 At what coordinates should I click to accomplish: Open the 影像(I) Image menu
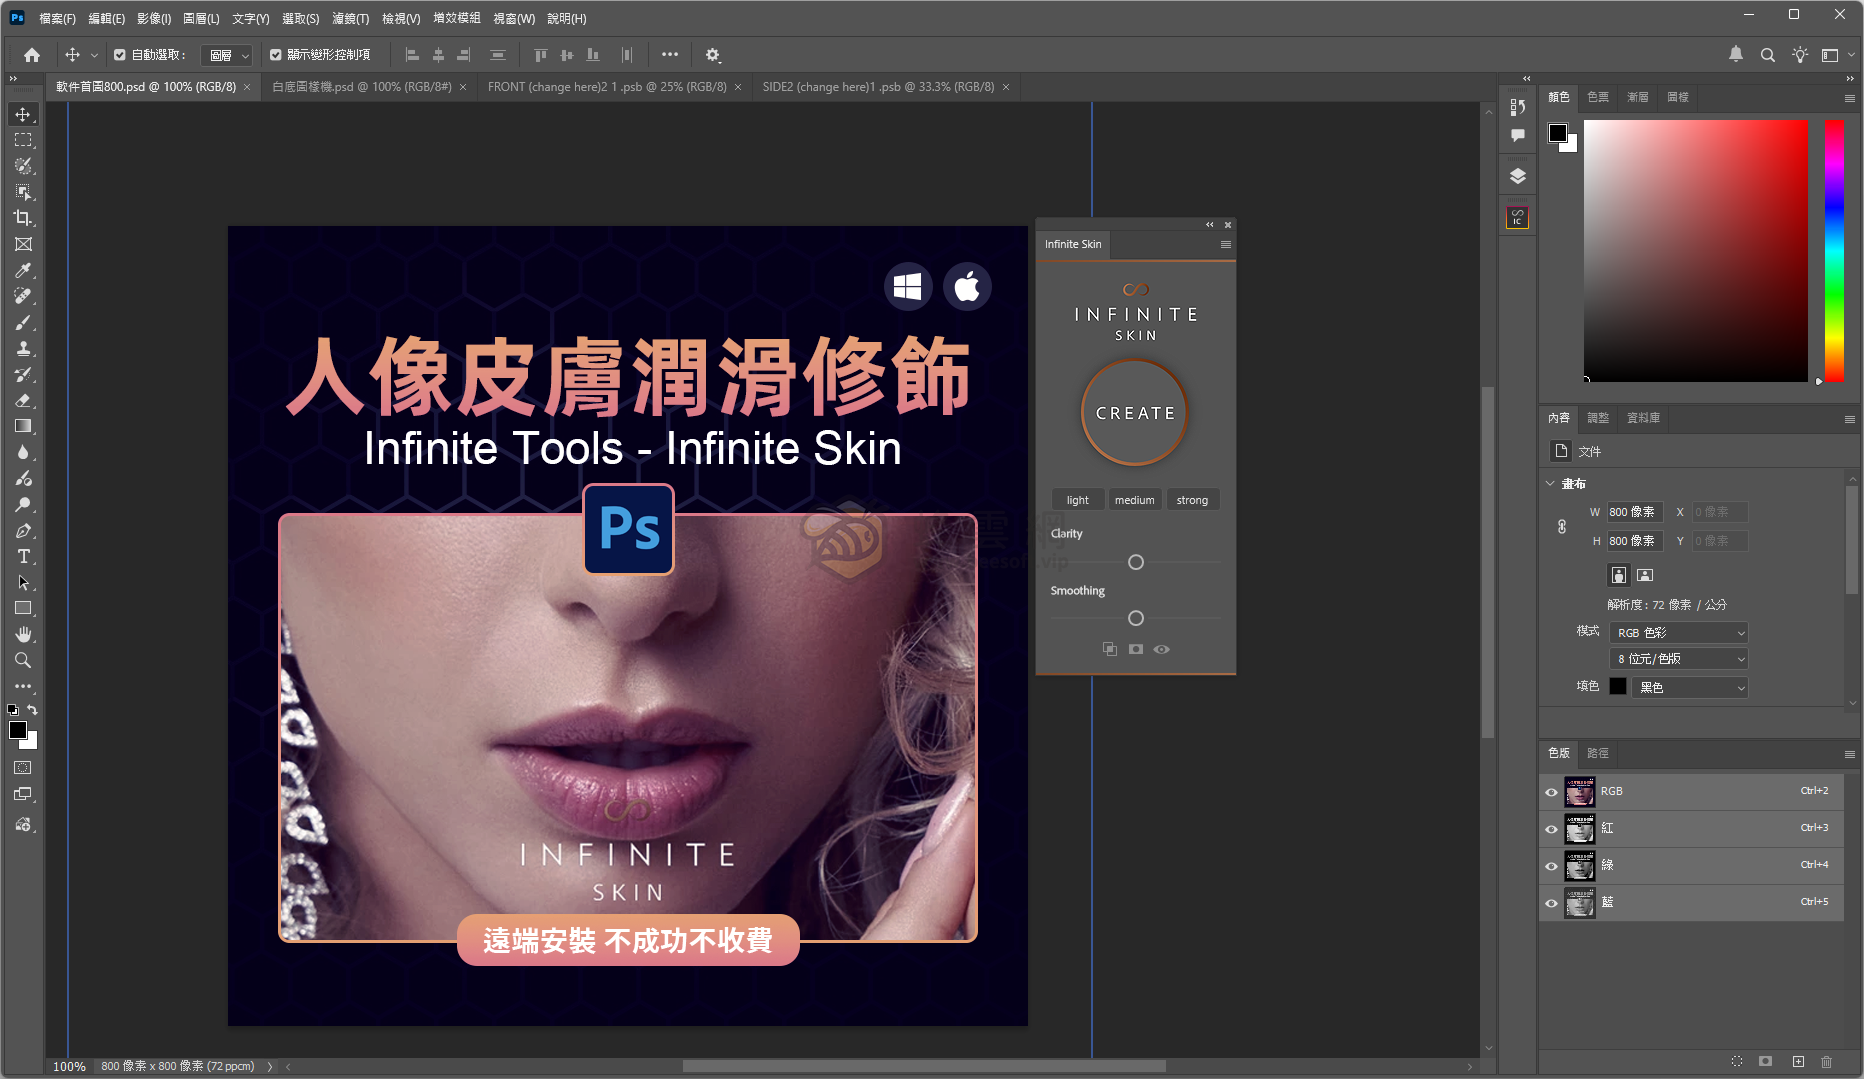[x=154, y=18]
